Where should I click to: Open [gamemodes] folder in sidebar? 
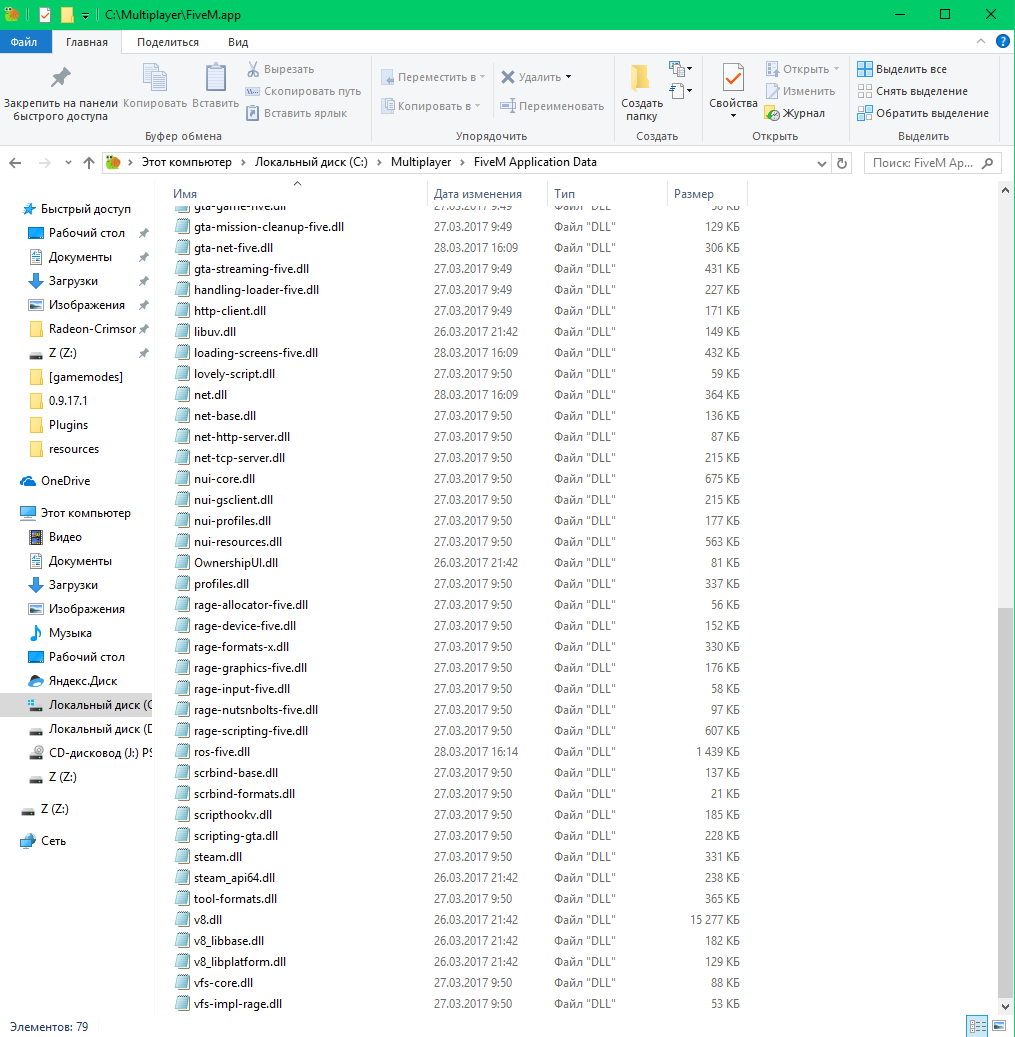click(x=77, y=377)
